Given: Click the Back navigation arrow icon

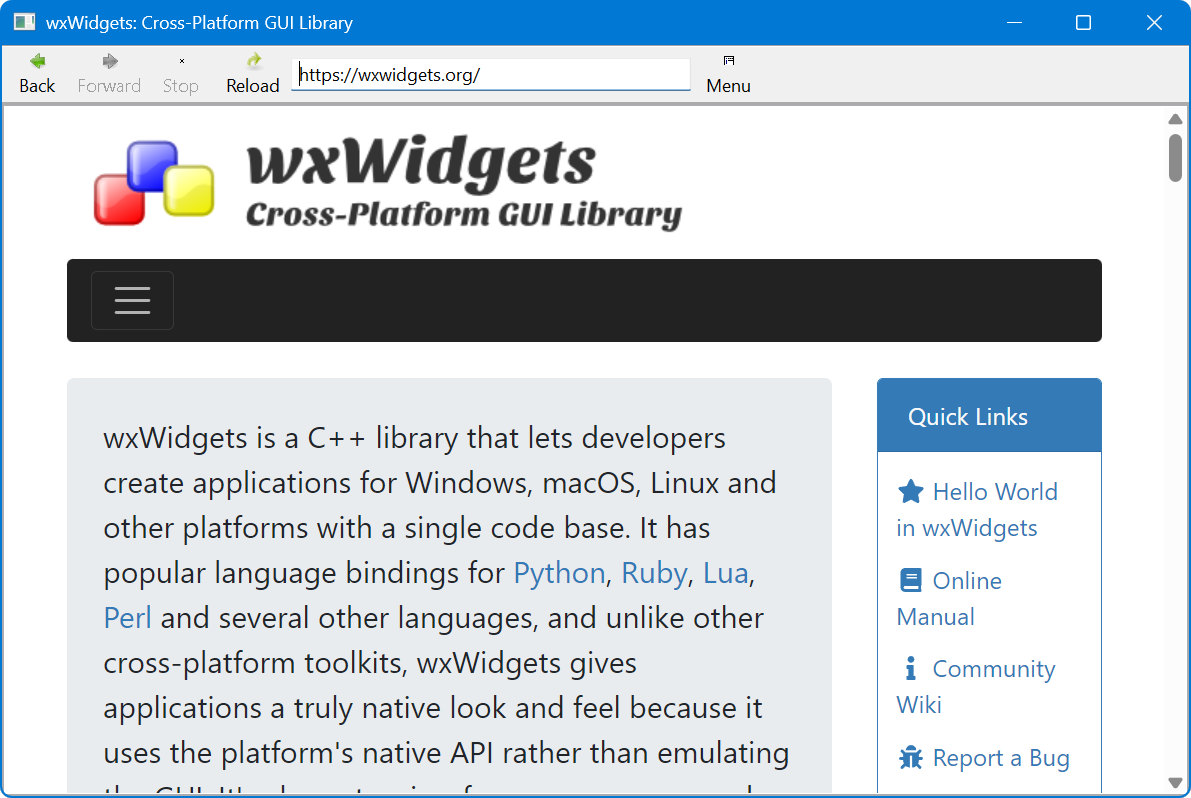Looking at the screenshot, I should [x=36, y=60].
